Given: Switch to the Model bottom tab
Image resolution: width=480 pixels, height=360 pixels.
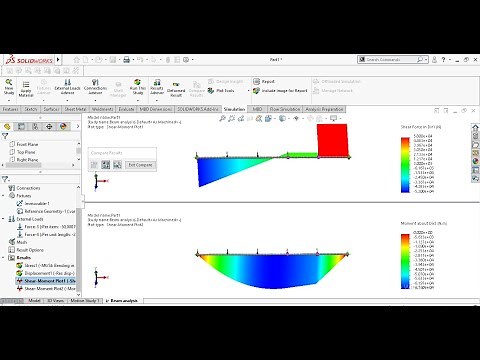Looking at the screenshot, I should click(34, 301).
